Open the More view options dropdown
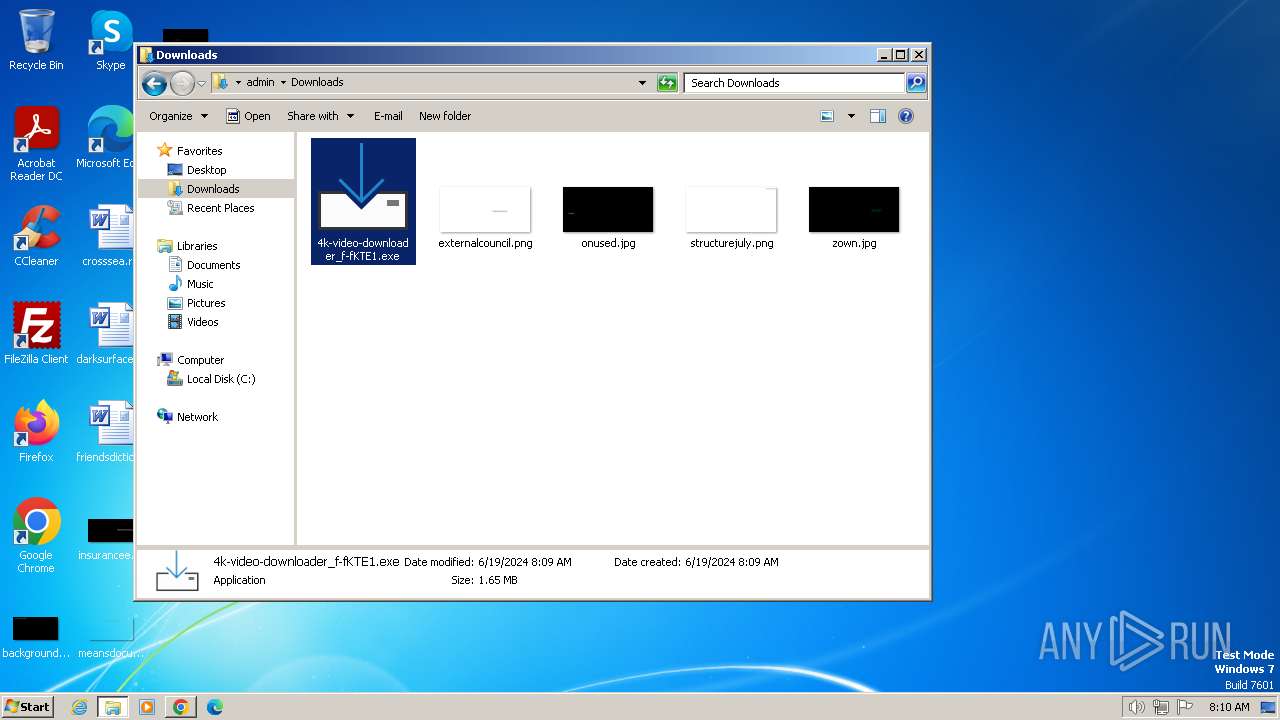1280x720 pixels. [851, 116]
